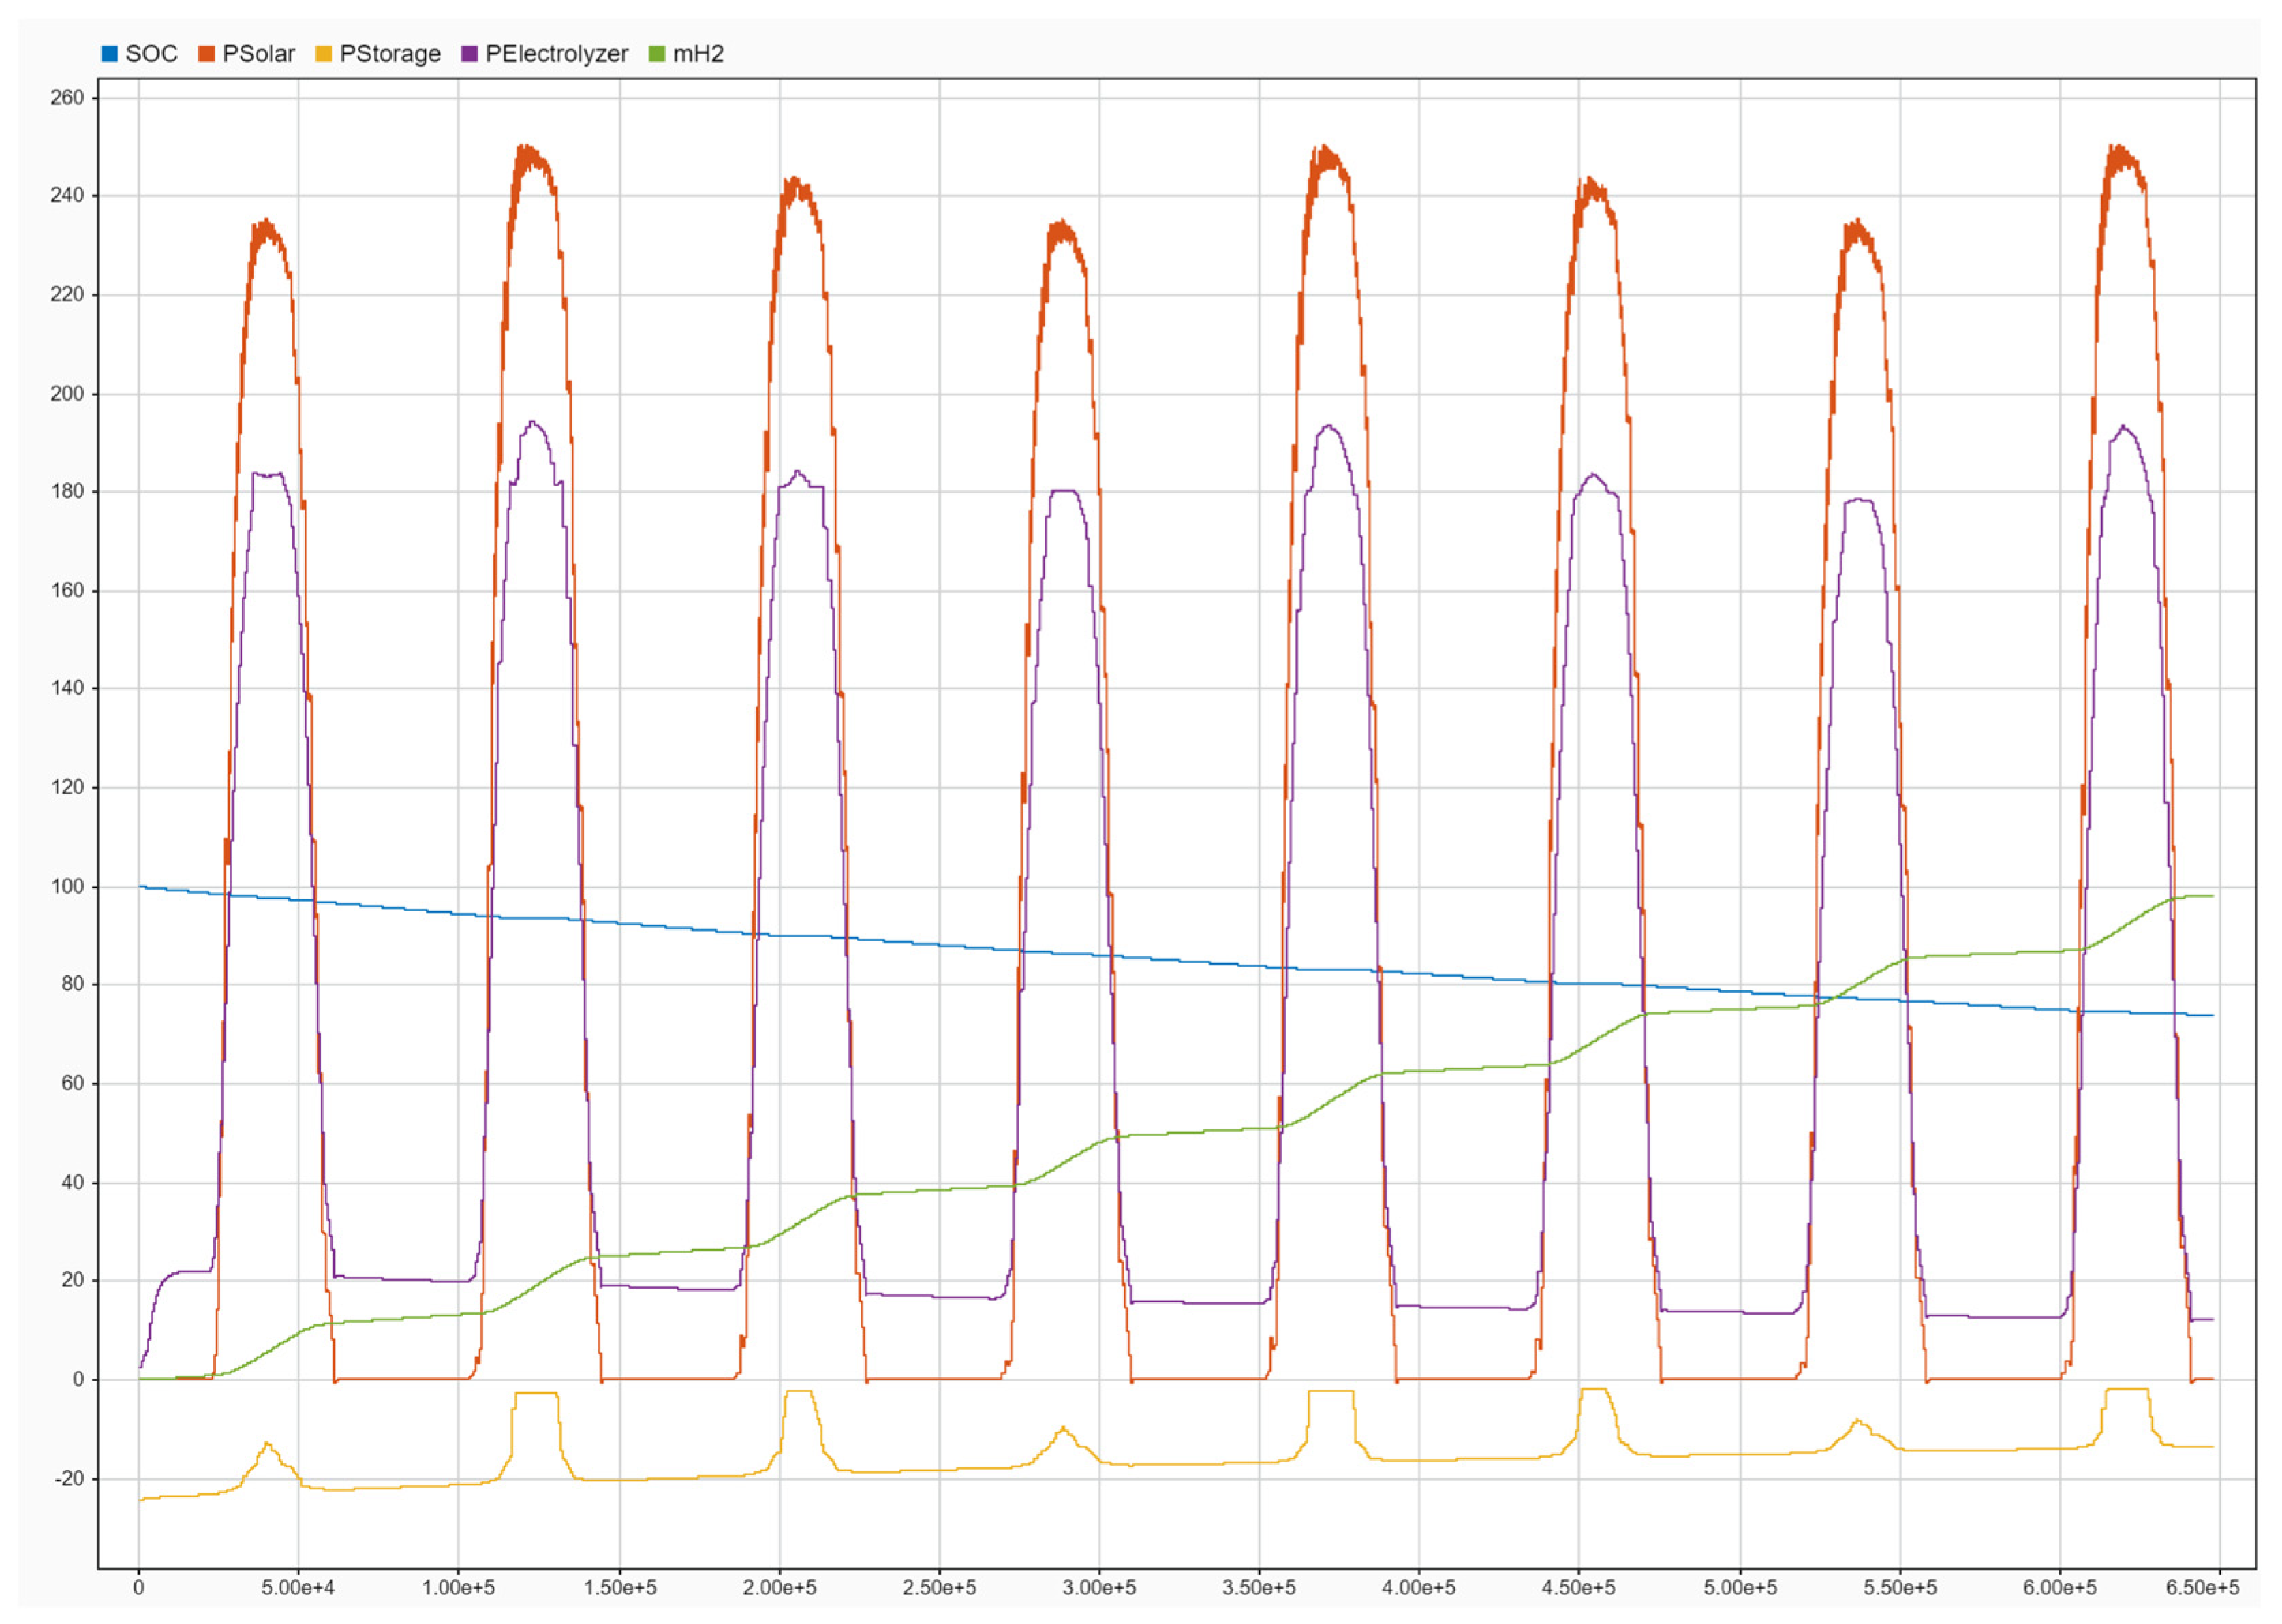2282x1624 pixels.
Task: Click the 100 y-axis tick label
Action: (x=67, y=887)
